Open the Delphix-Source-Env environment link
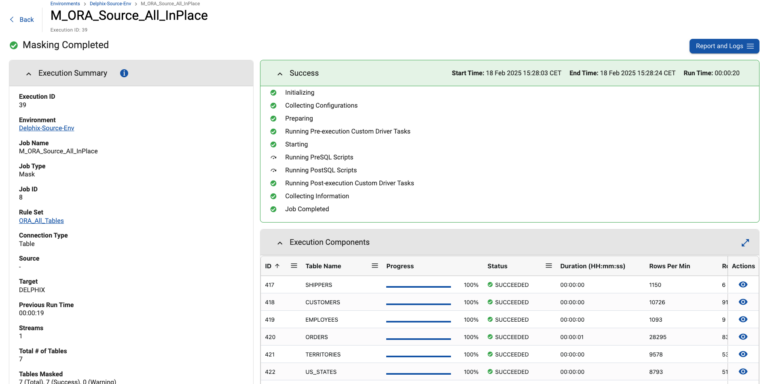The height and width of the screenshot is (384, 768). [x=47, y=128]
